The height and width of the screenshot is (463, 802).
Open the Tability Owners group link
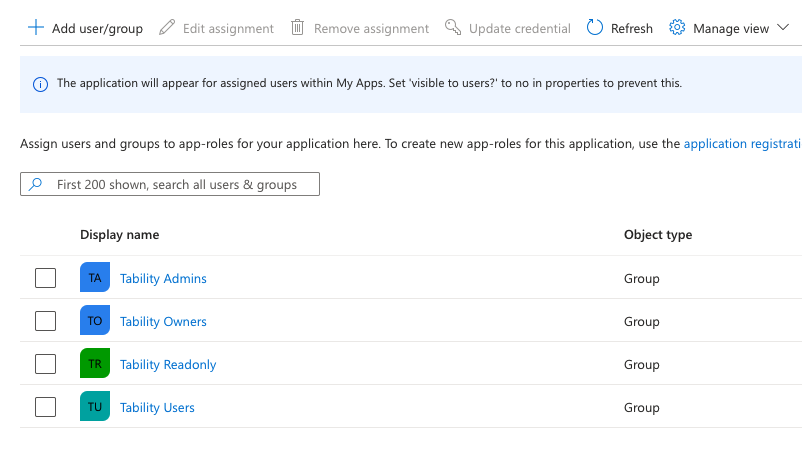click(x=163, y=322)
